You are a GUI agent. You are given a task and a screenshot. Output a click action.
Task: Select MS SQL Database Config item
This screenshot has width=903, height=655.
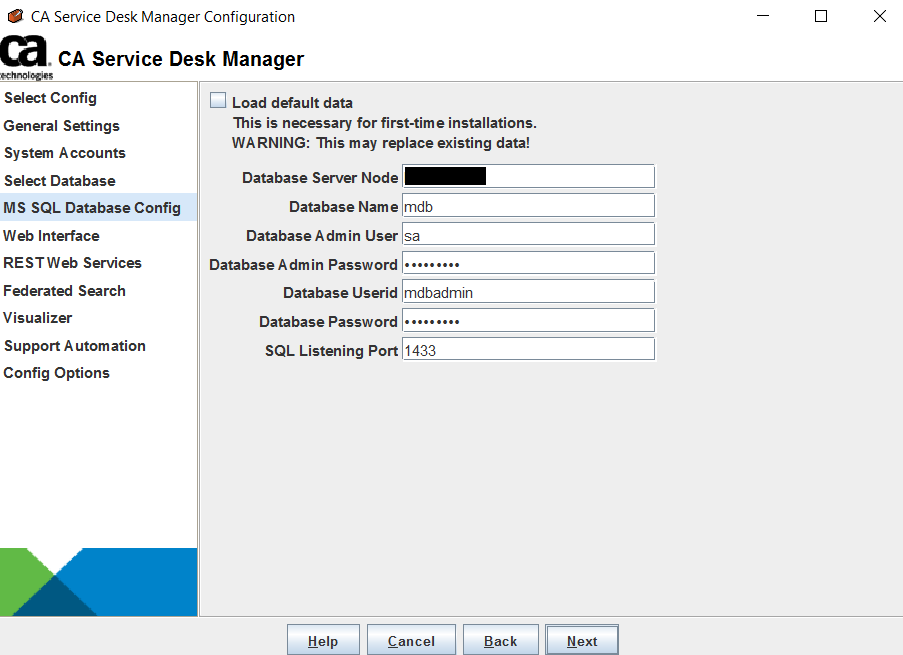click(92, 208)
